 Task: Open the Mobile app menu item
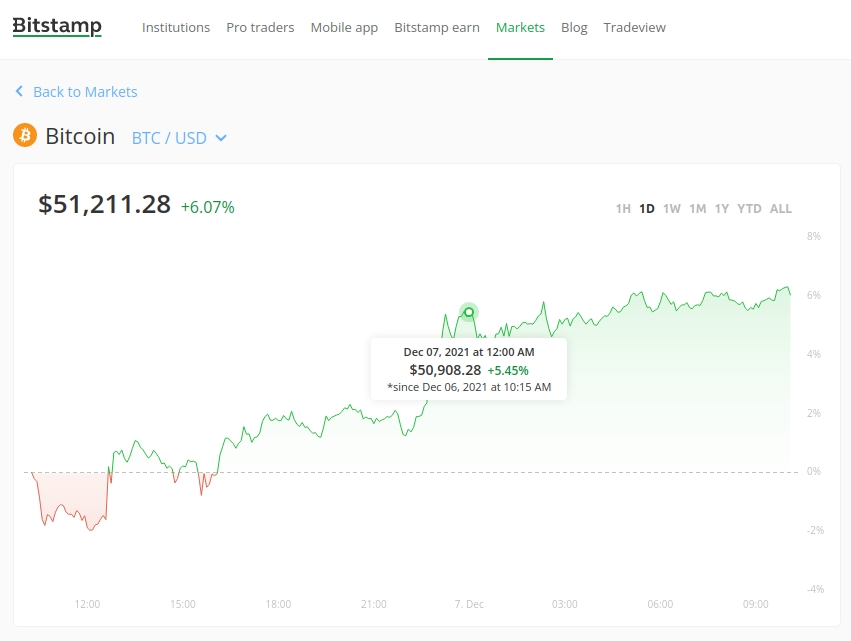click(x=344, y=28)
